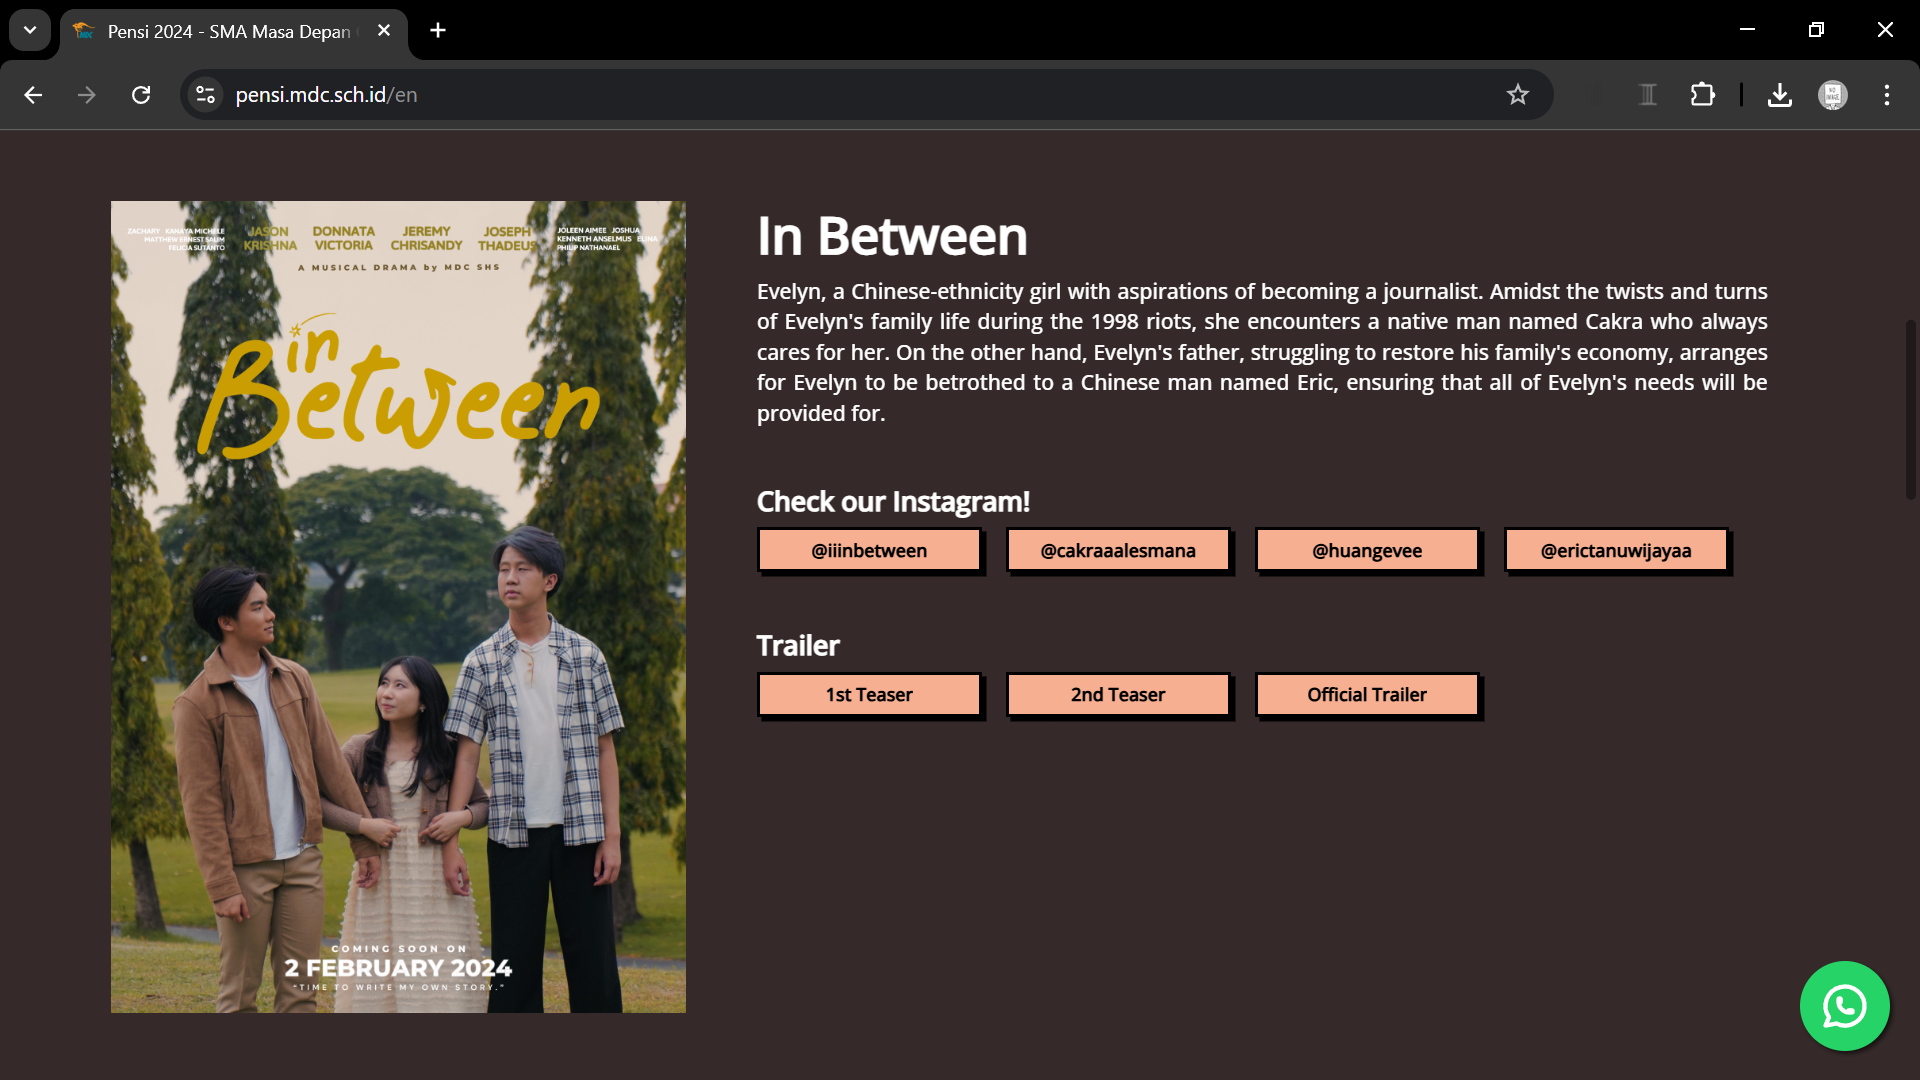This screenshot has width=1920, height=1080.
Task: Open the Chrome profile avatar
Action: click(1833, 95)
